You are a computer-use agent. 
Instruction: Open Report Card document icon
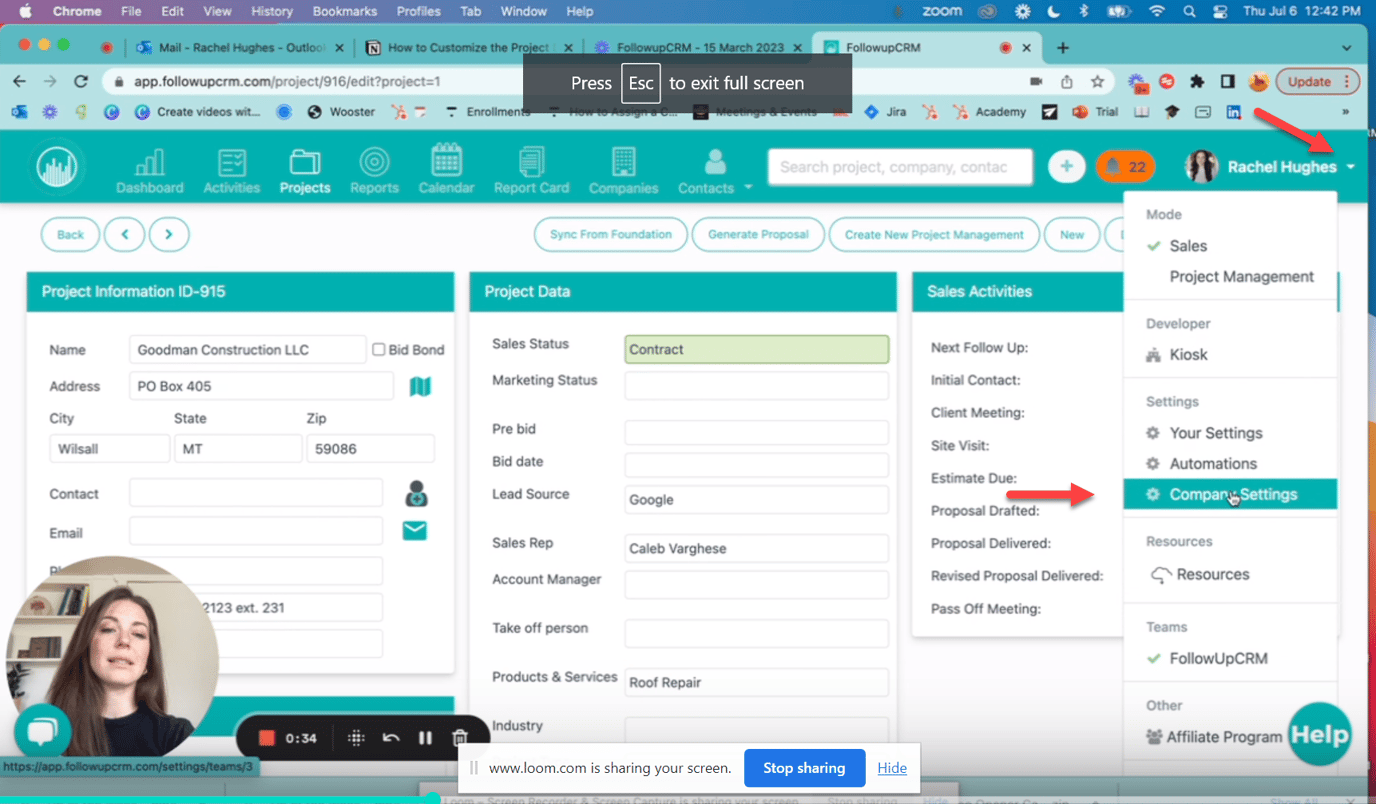click(531, 162)
